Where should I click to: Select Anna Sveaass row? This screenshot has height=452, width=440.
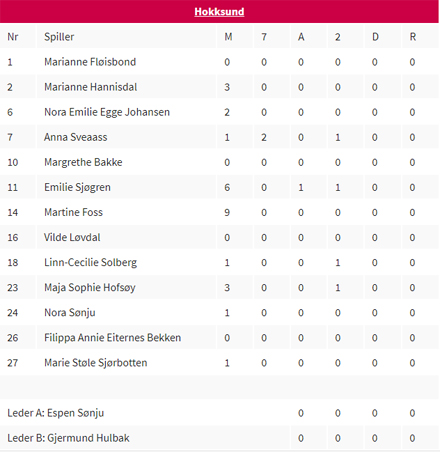pyautogui.click(x=219, y=137)
